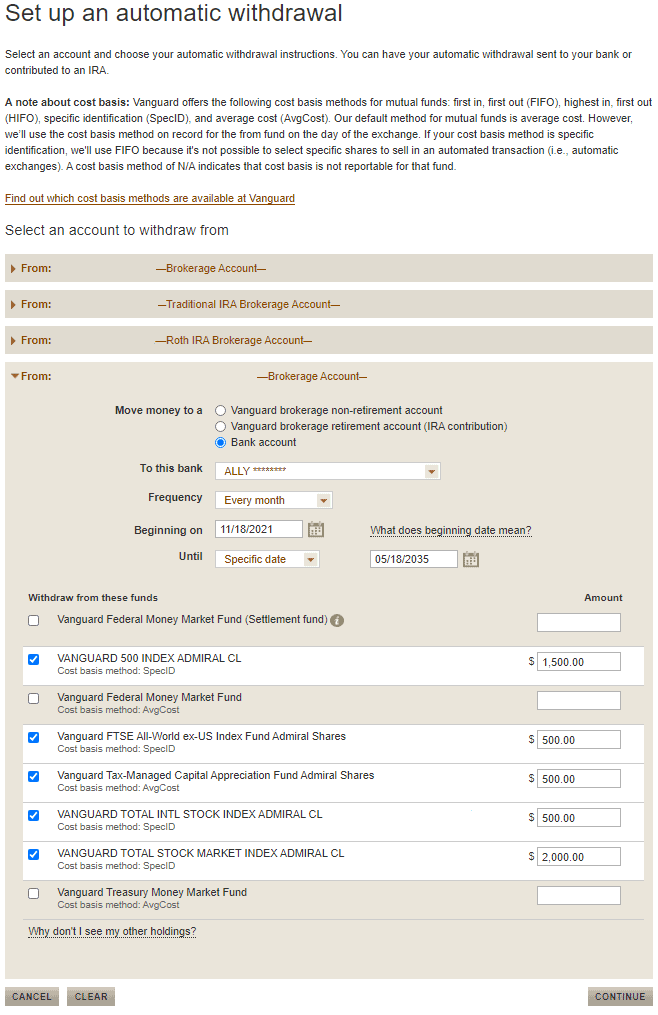Expand the Roth IRA Brokerage Account row

[328, 340]
